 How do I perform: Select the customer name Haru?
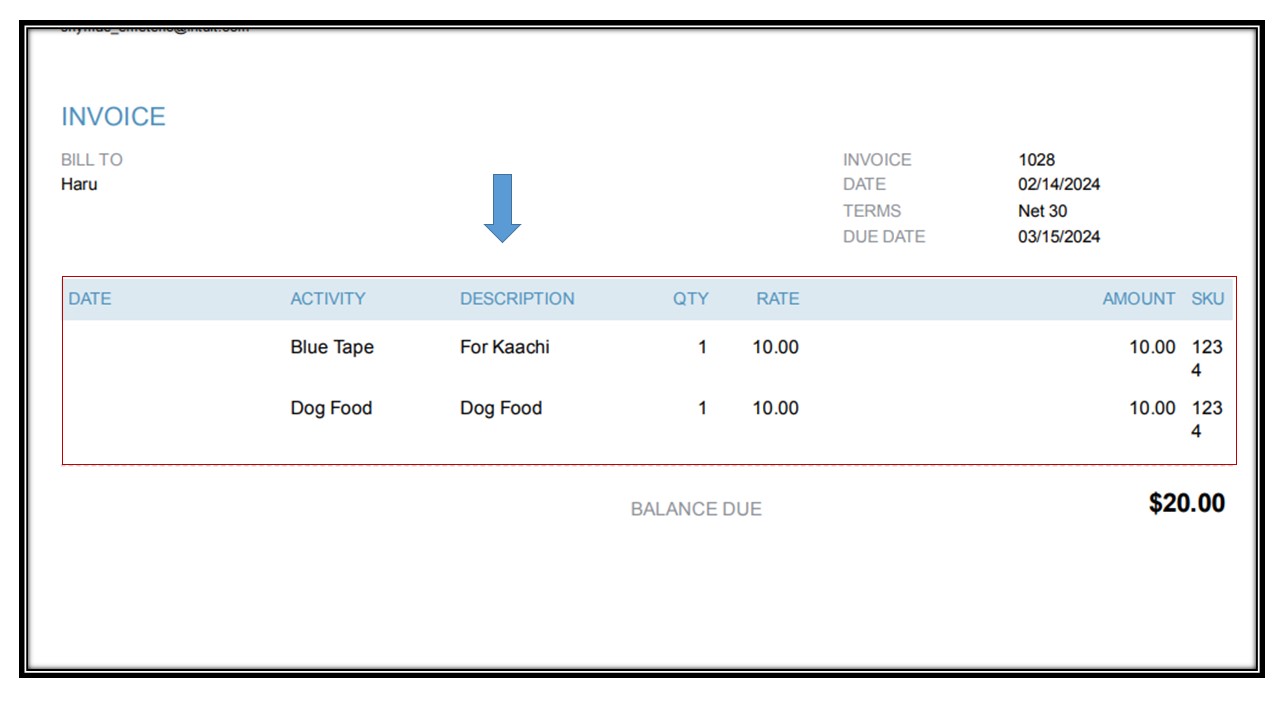point(81,184)
